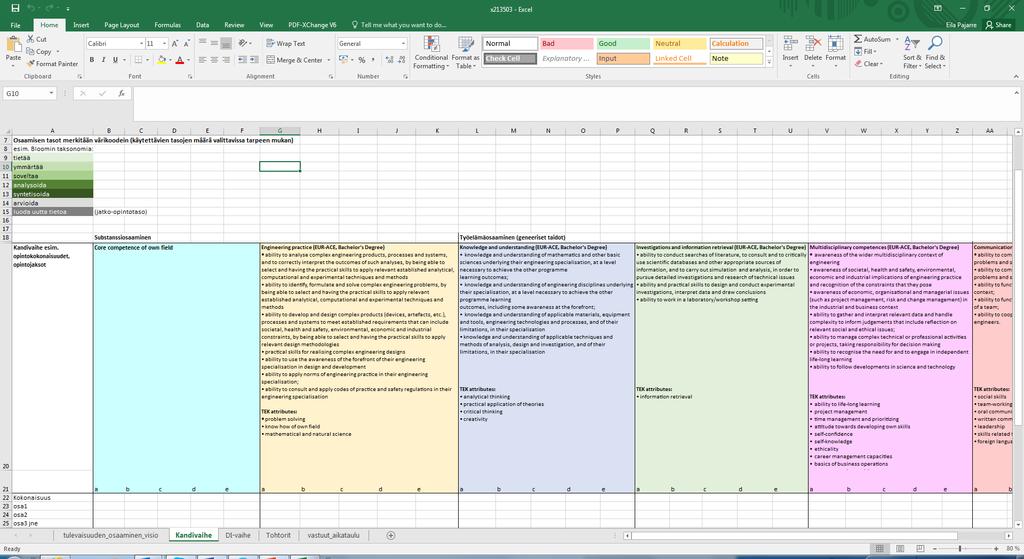Click Merge & Center button
The height and width of the screenshot is (559, 1024).
295,59
